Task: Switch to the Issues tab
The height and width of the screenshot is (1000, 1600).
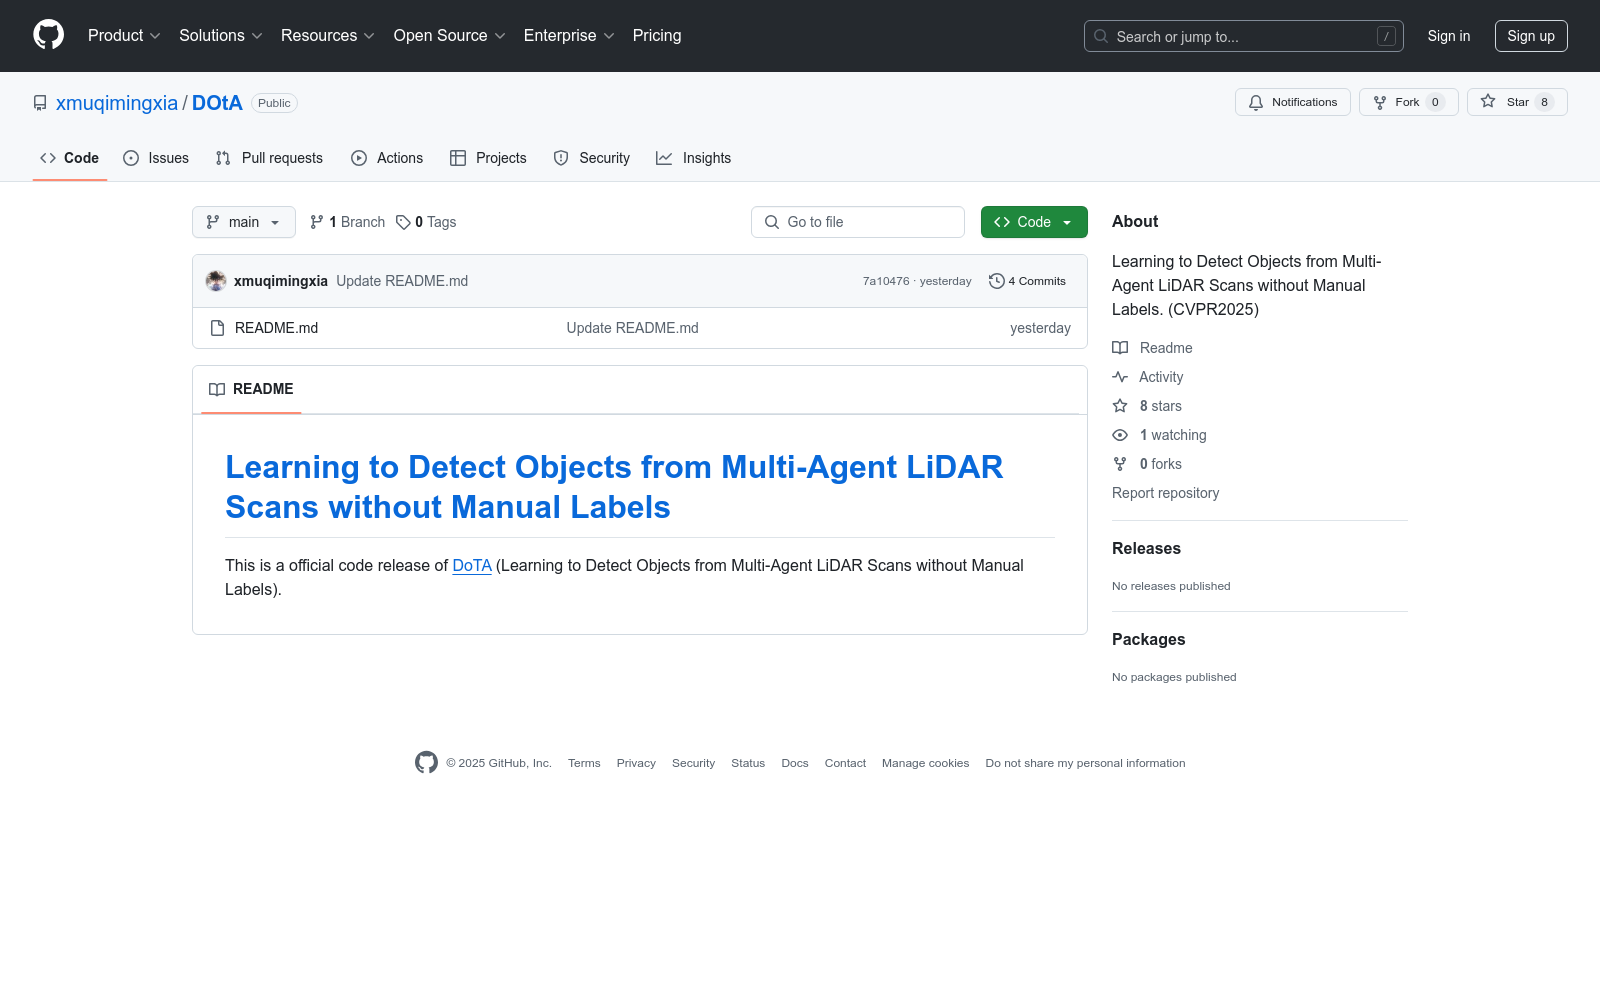Action: (156, 158)
